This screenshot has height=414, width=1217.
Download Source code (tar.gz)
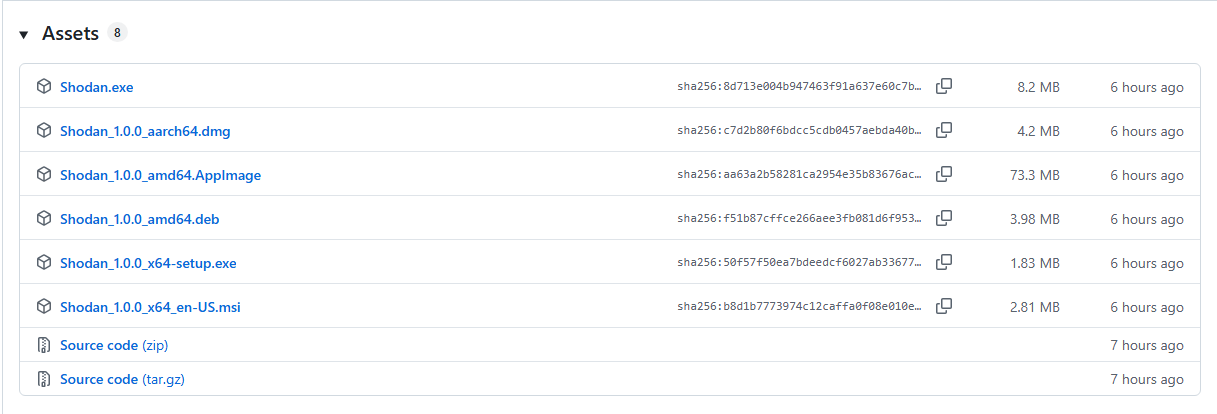tap(122, 379)
